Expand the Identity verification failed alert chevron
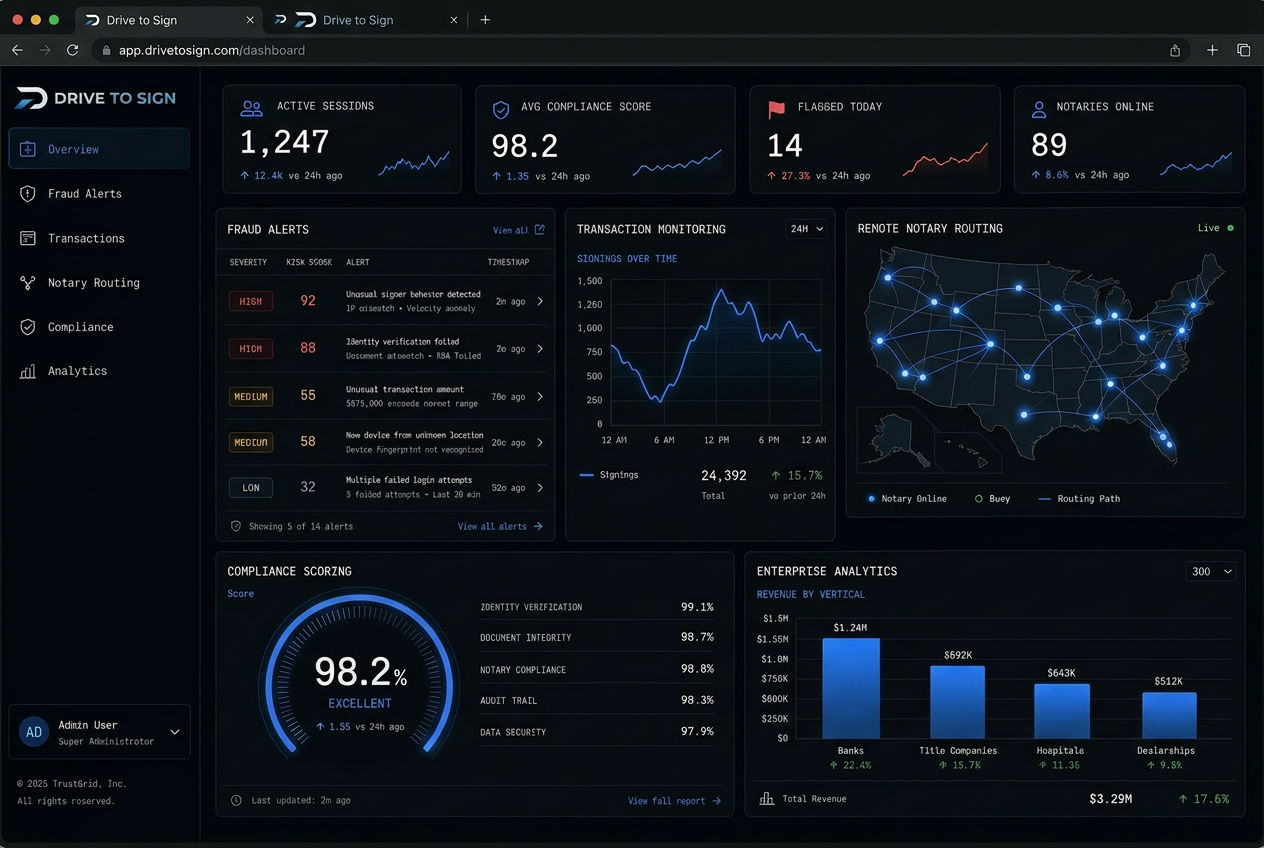The height and width of the screenshot is (848, 1264). tap(540, 349)
